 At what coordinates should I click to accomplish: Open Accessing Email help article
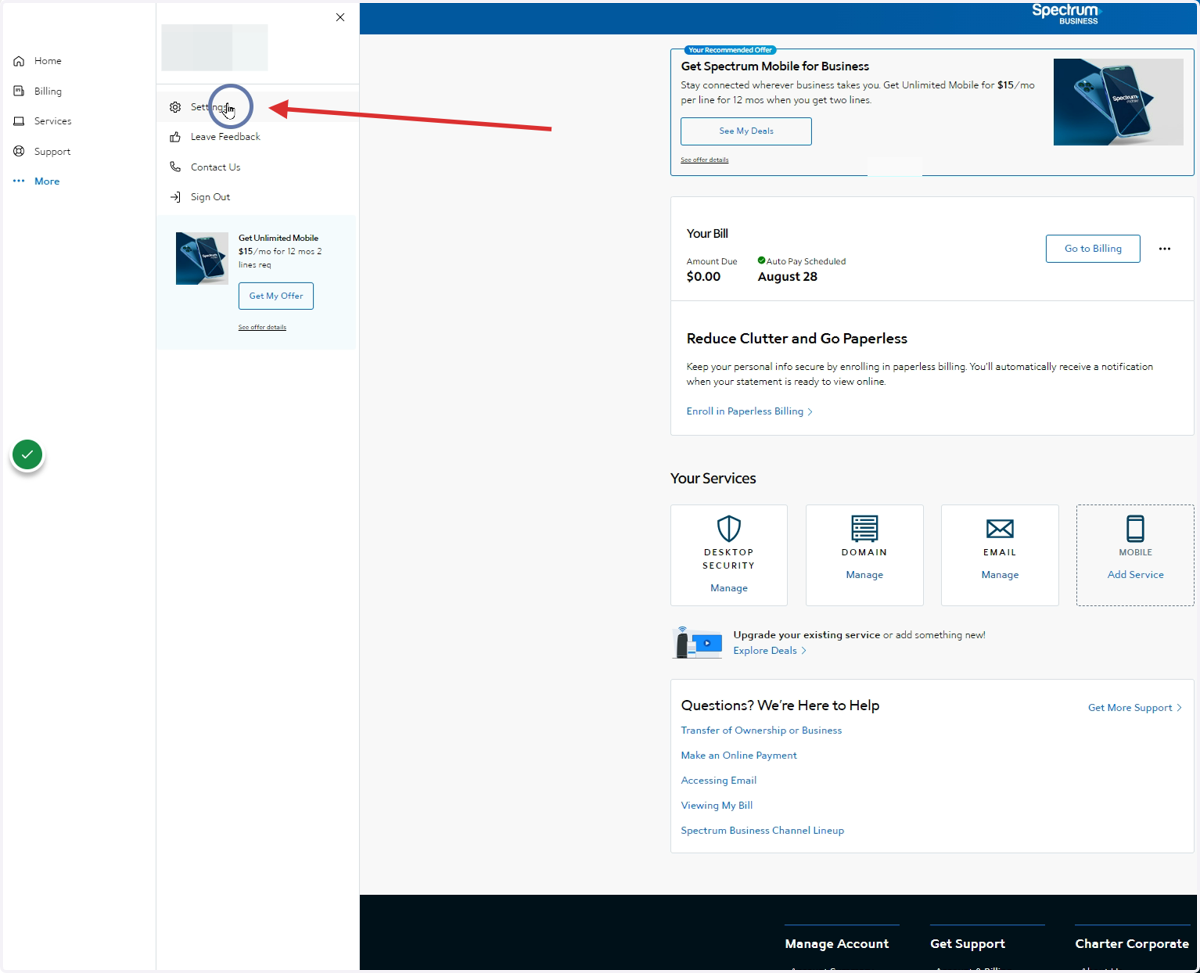719,780
